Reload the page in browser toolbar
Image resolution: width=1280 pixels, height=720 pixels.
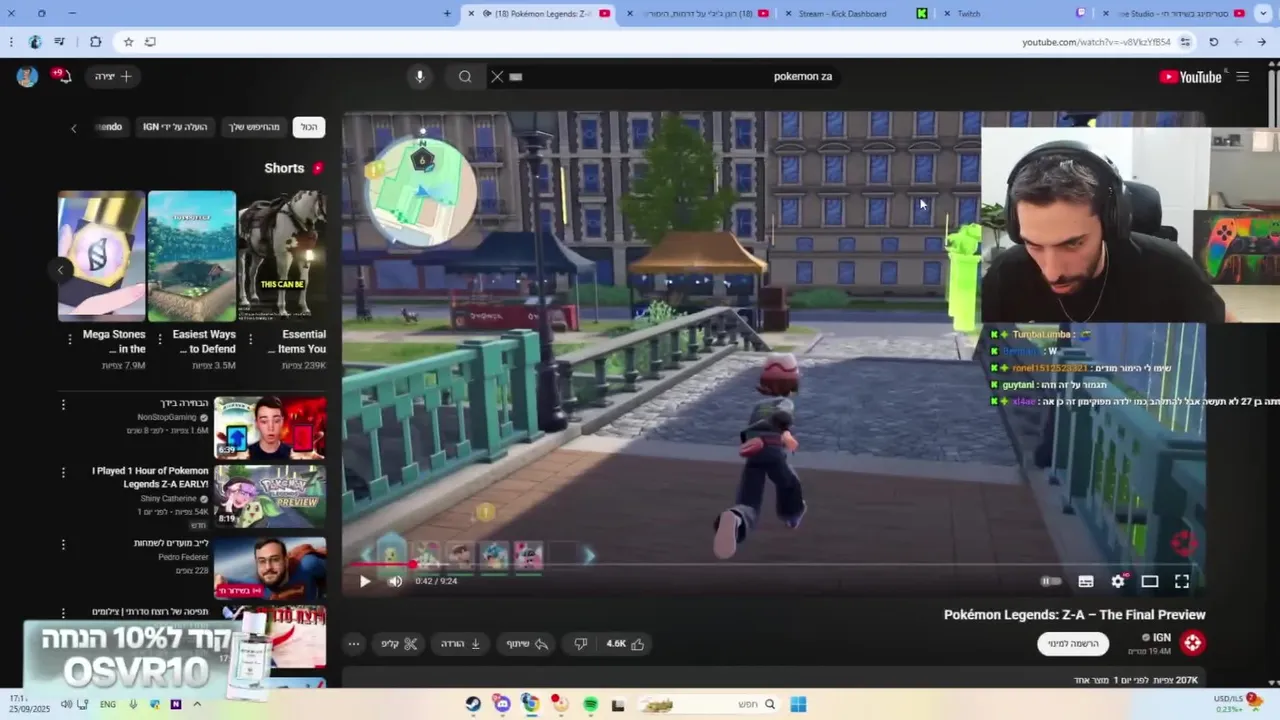click(1214, 42)
